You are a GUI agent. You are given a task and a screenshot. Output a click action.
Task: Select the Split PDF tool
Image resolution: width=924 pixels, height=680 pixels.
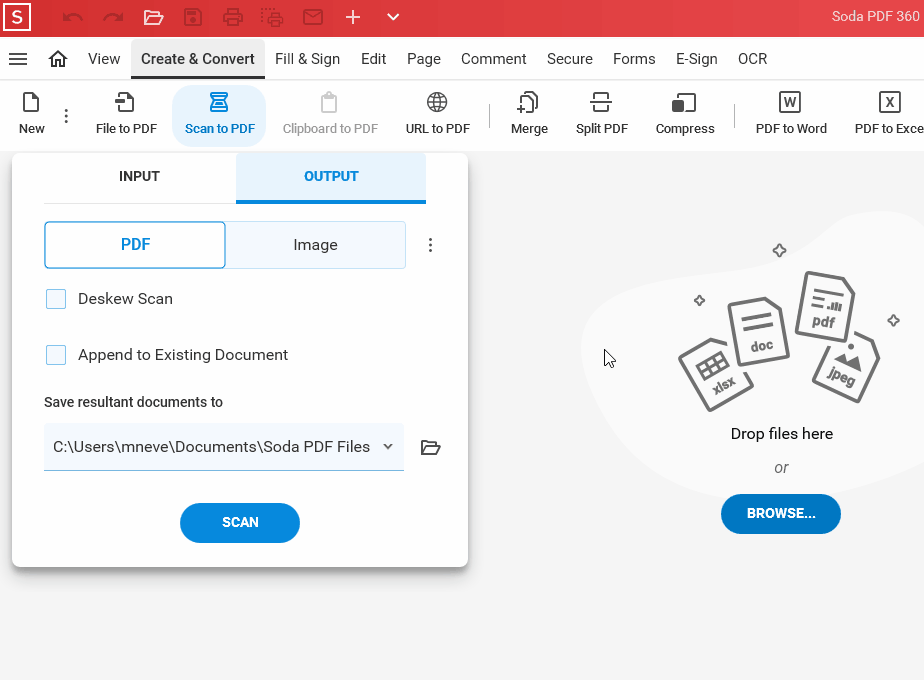coord(602,114)
